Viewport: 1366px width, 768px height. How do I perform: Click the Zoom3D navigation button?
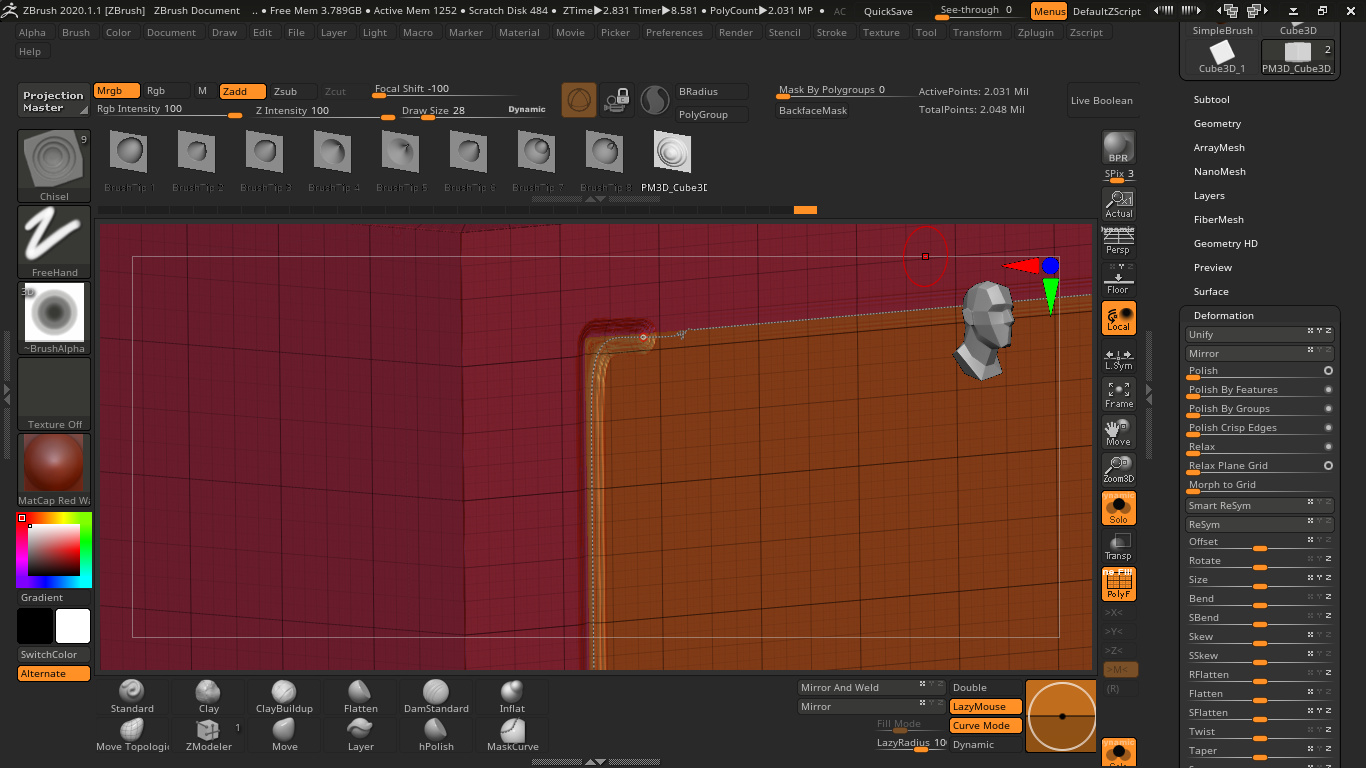click(1119, 470)
